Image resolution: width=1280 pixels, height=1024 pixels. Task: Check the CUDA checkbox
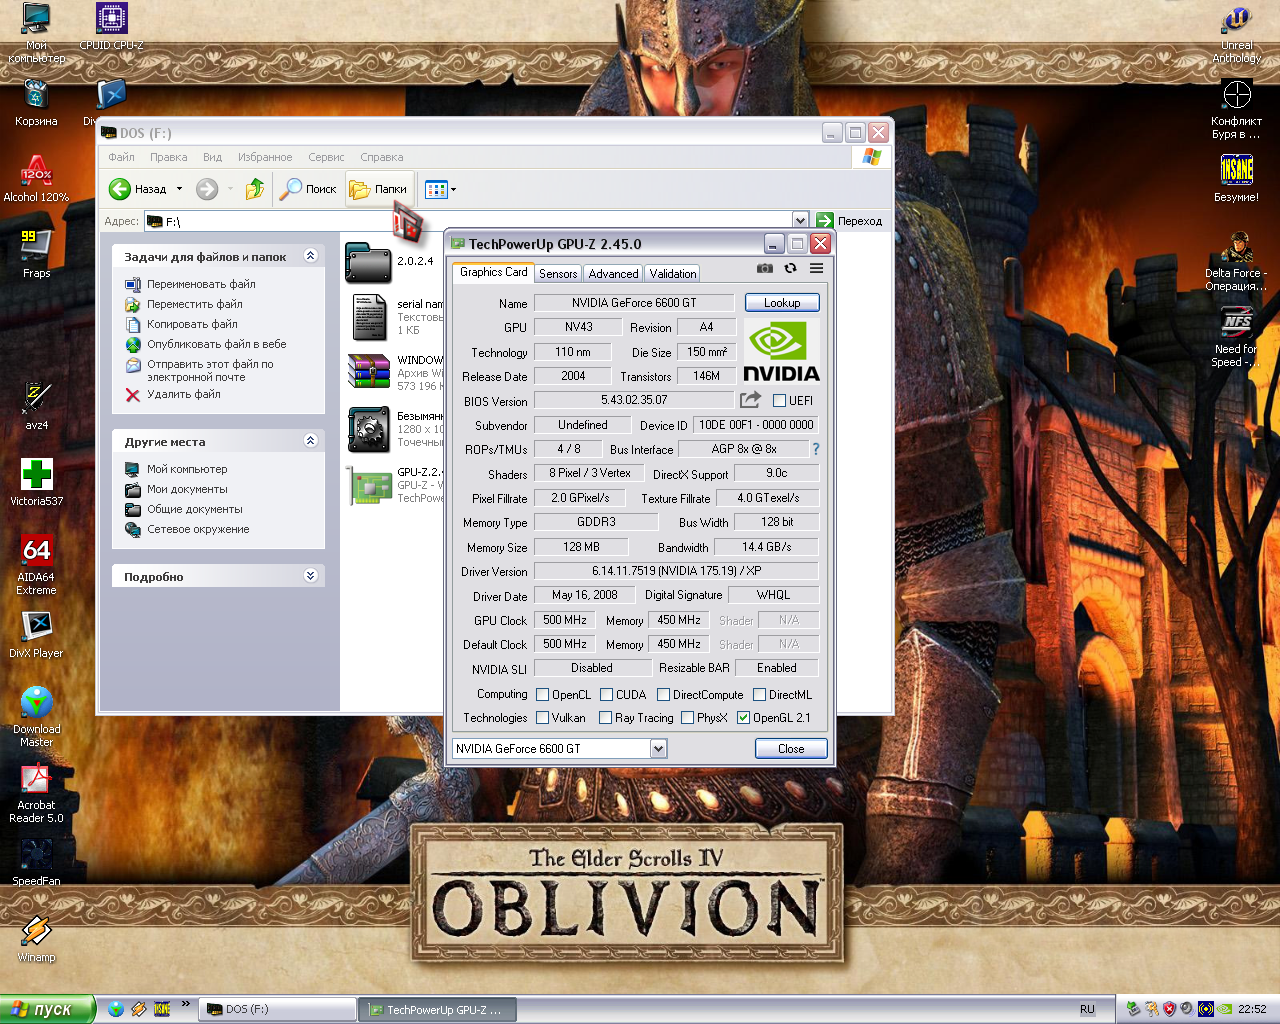(x=606, y=695)
